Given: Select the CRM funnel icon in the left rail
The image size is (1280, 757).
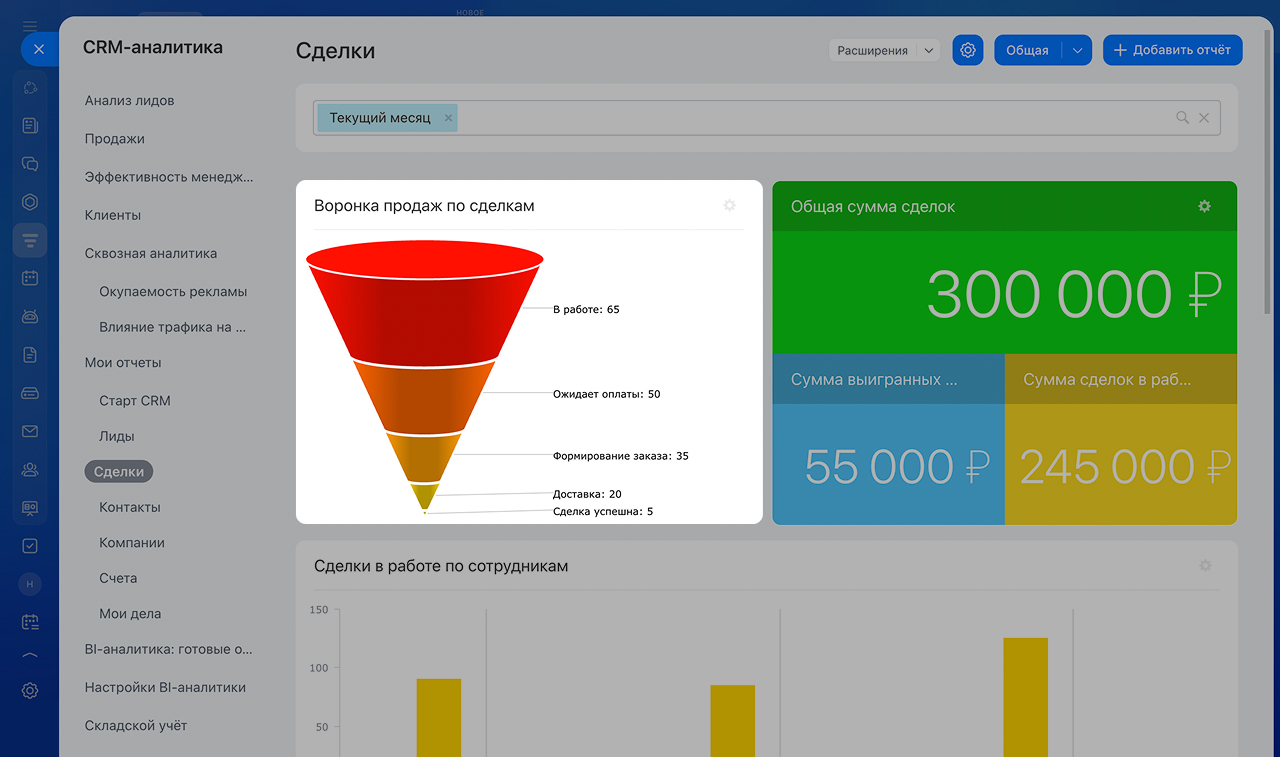Looking at the screenshot, I should pyautogui.click(x=30, y=240).
